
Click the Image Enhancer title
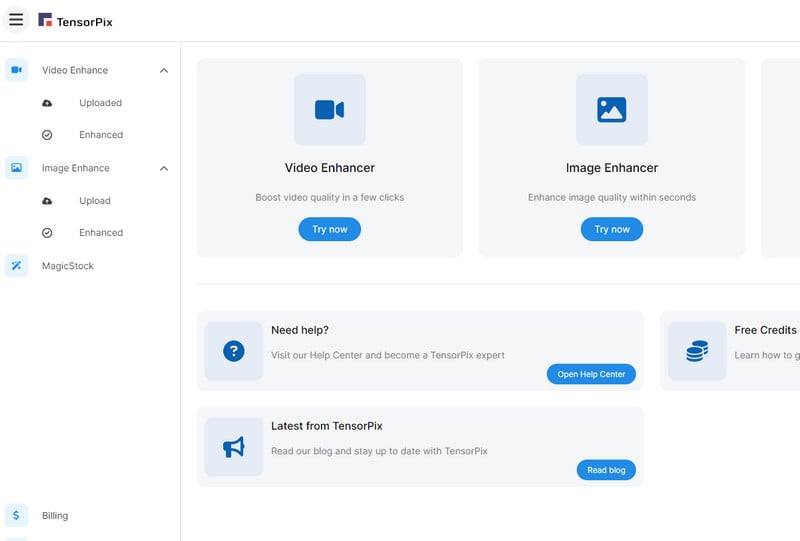(x=612, y=168)
